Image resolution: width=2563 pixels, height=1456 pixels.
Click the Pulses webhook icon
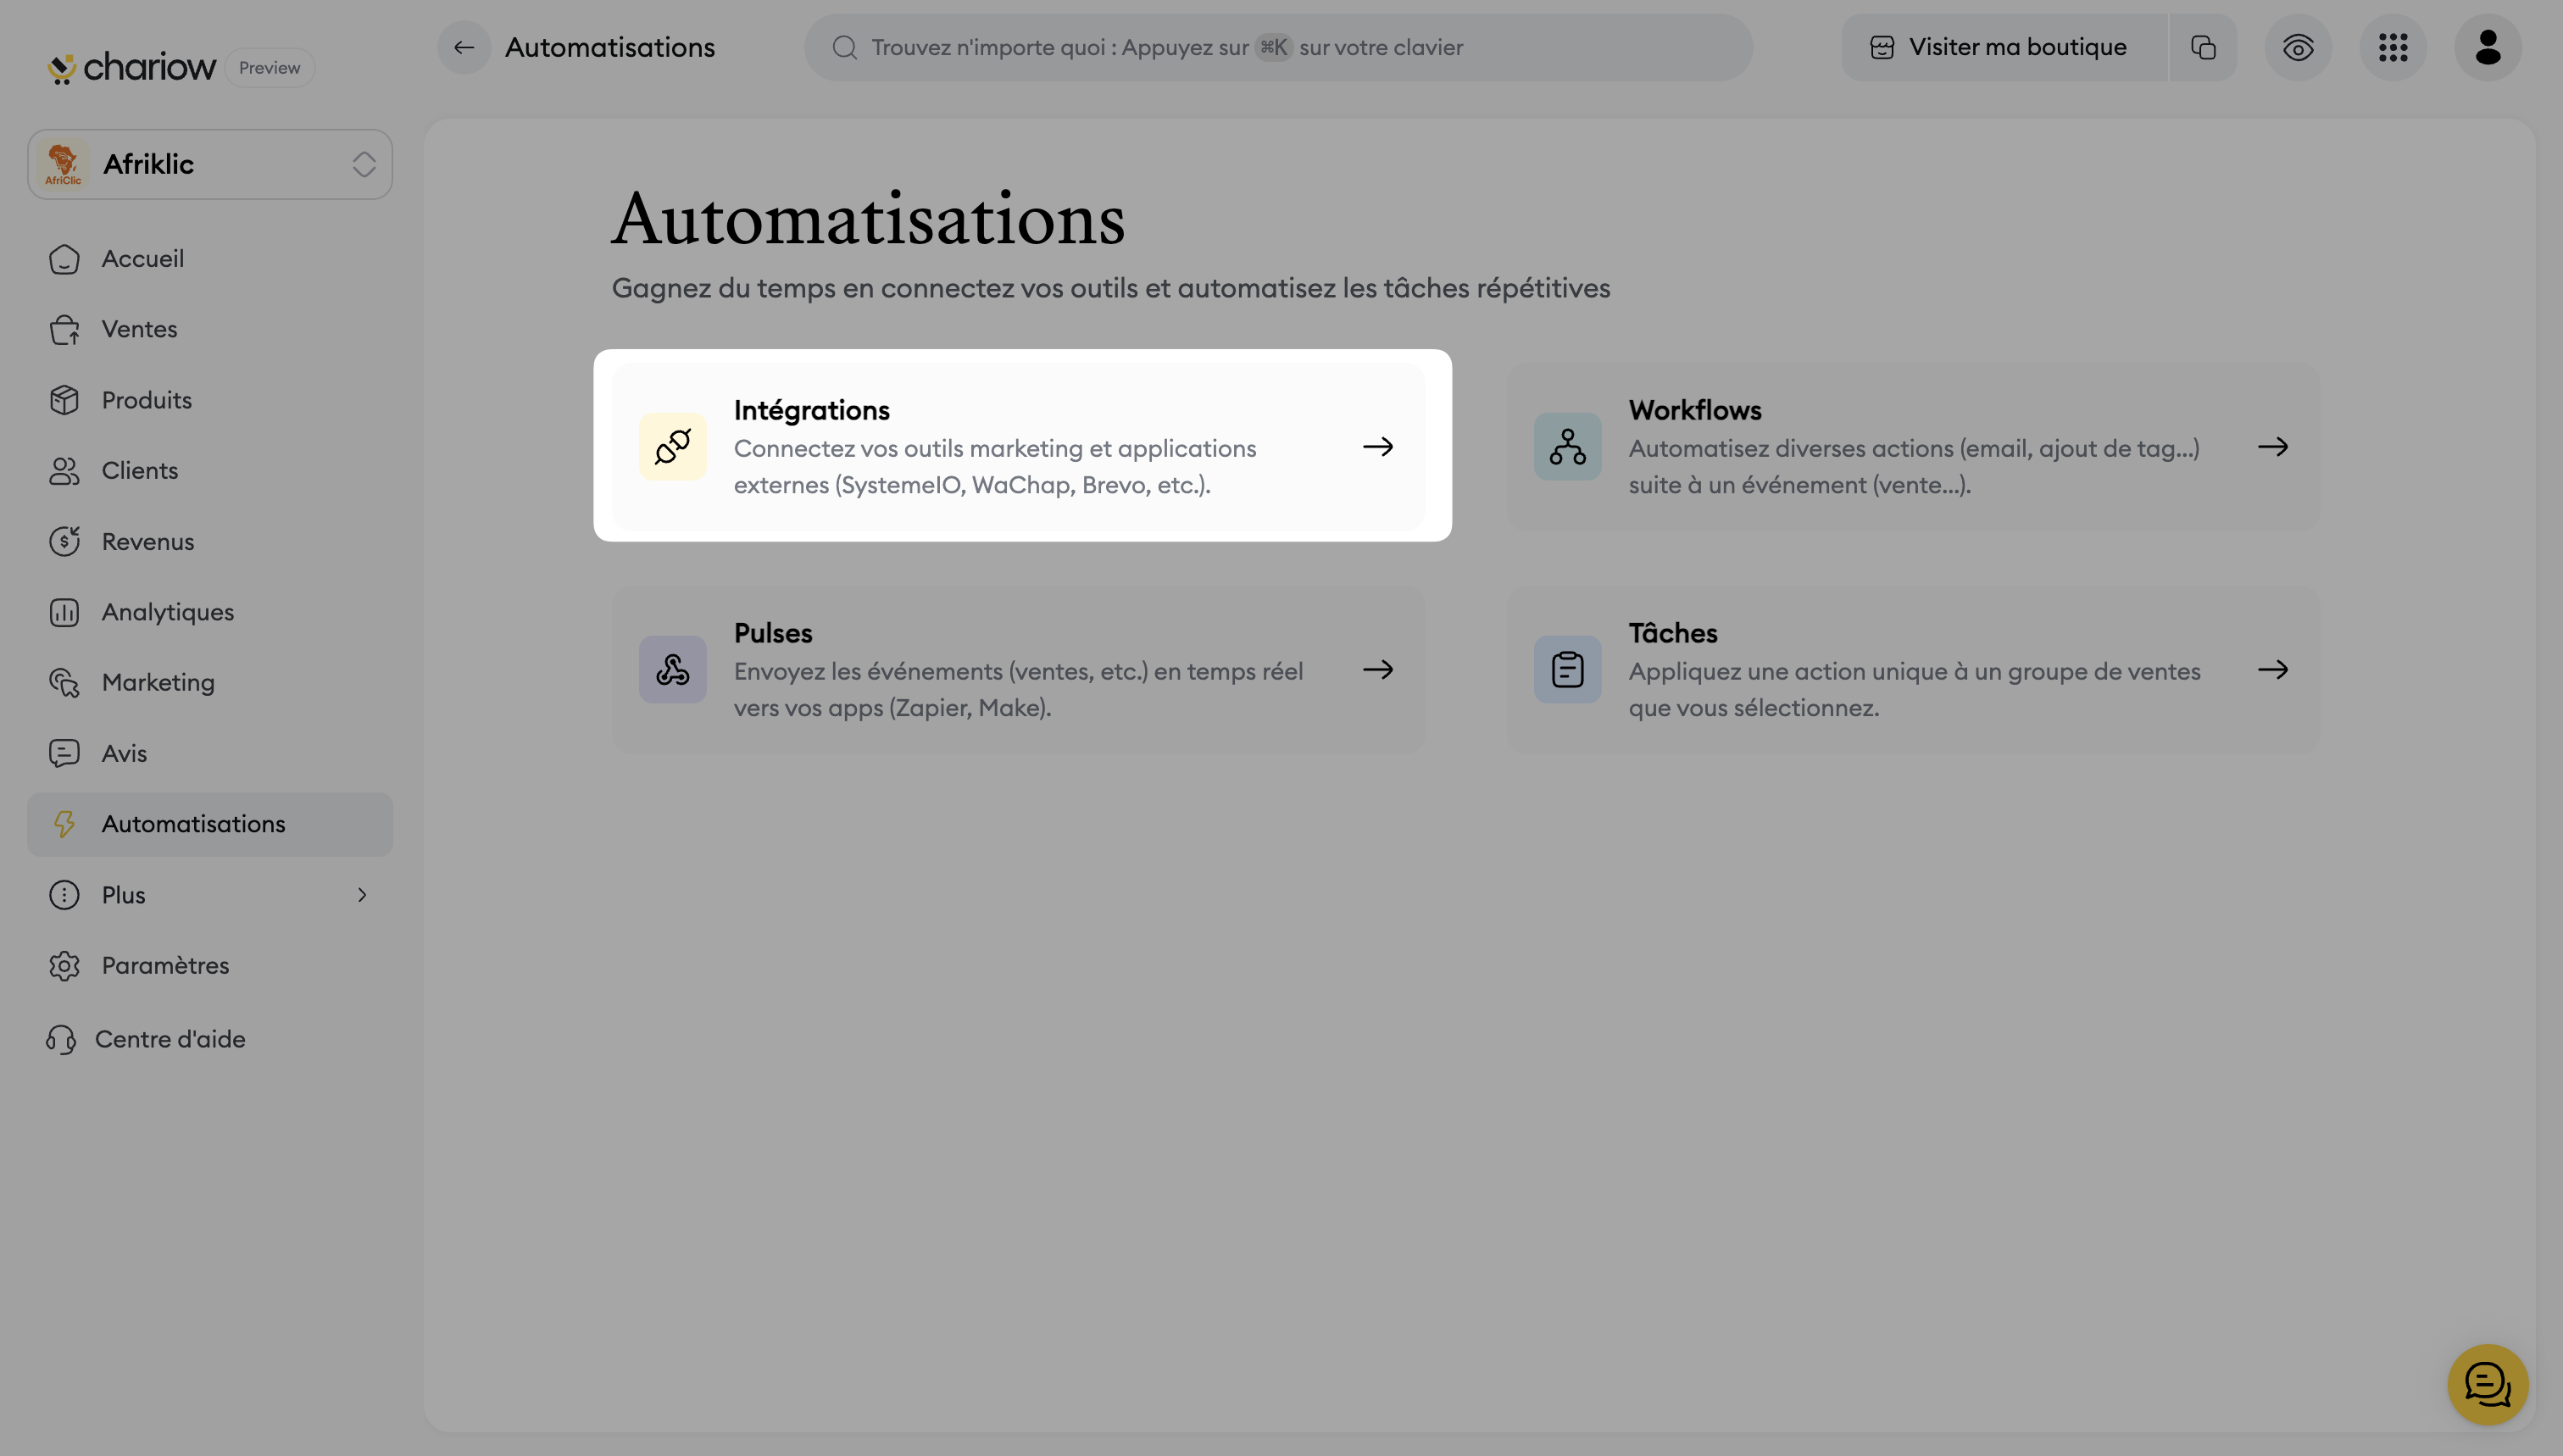point(672,670)
